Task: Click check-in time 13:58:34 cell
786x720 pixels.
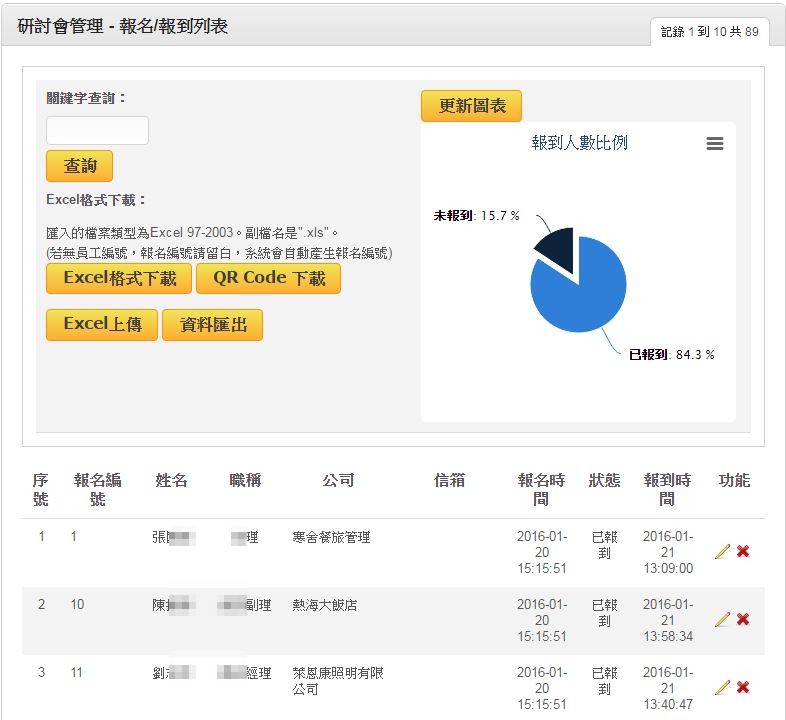Action: point(668,620)
